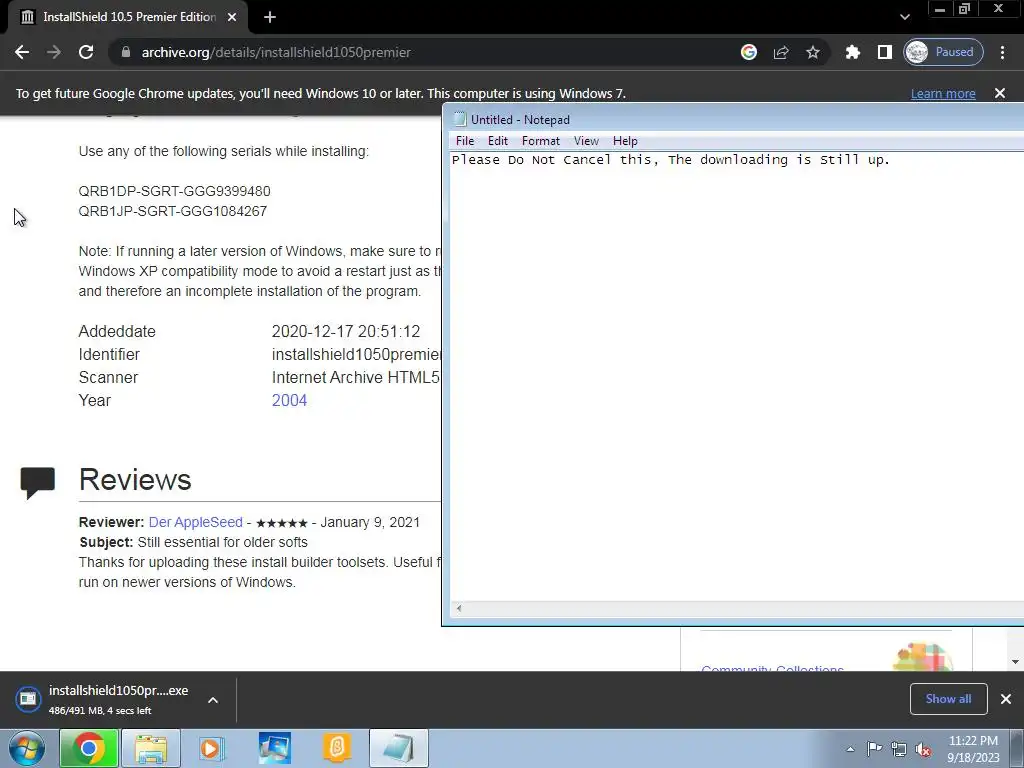Click the serial QRB1DP-SGRT-GGG9399480 text
The width and height of the screenshot is (1024, 768).
point(174,191)
